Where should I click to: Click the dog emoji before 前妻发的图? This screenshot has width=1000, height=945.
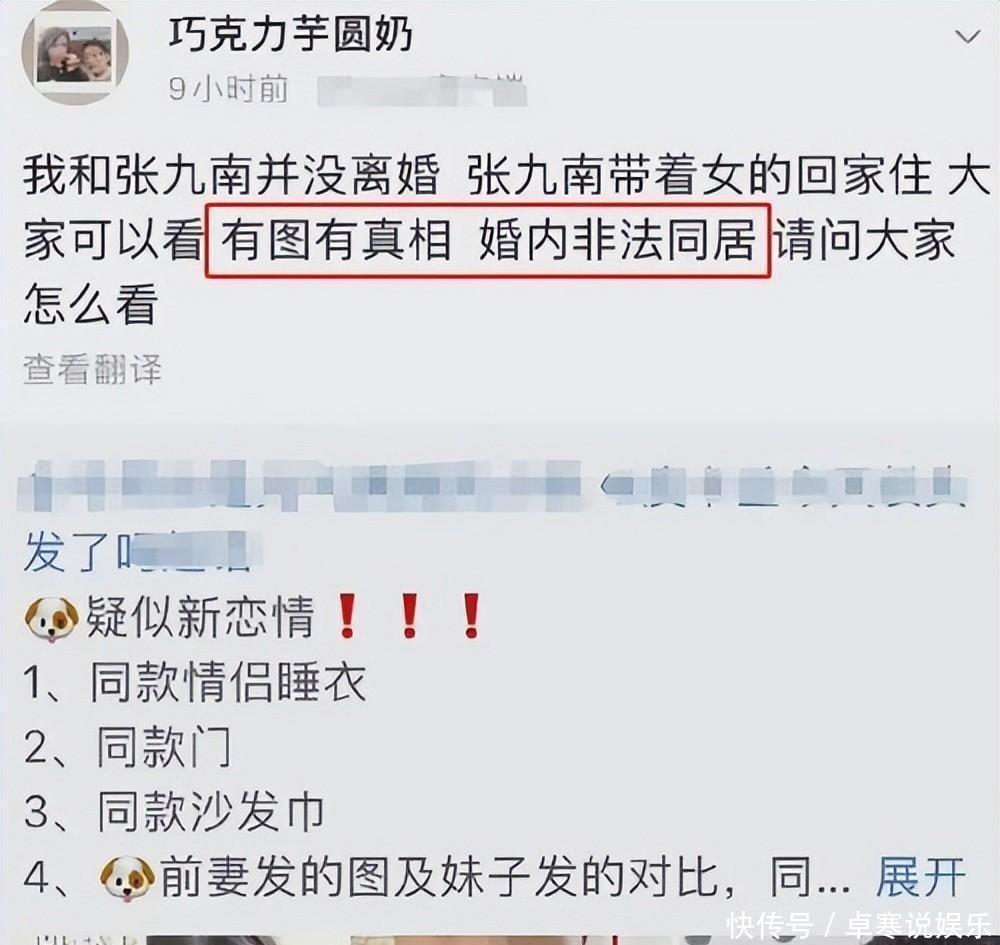tap(128, 878)
